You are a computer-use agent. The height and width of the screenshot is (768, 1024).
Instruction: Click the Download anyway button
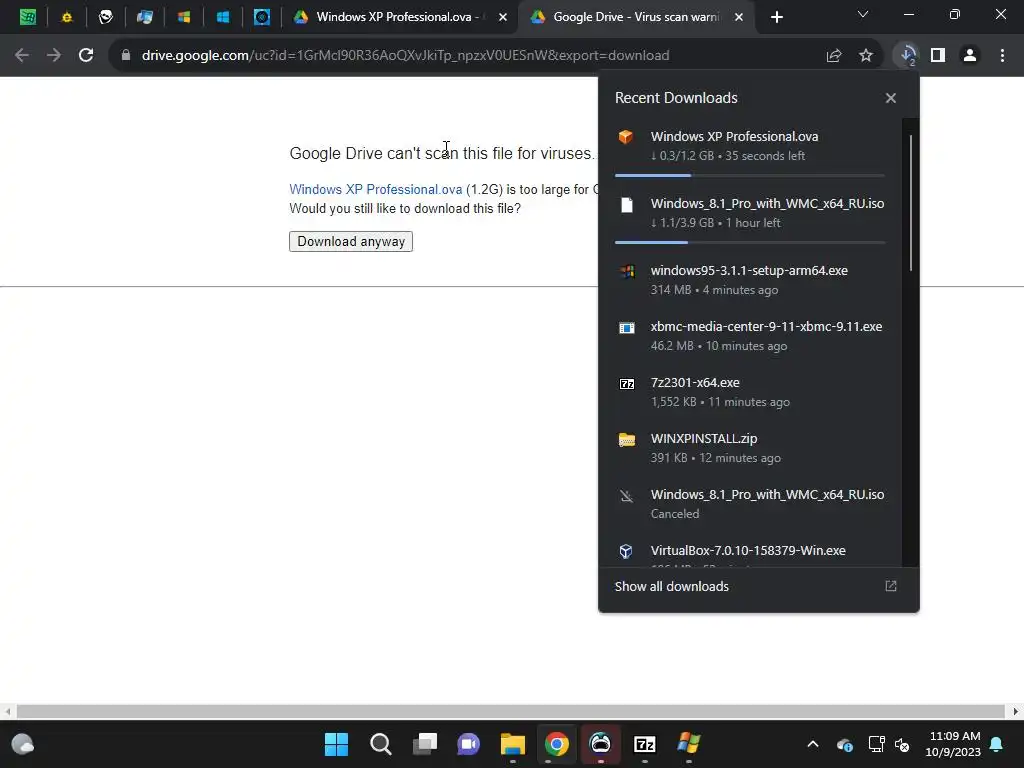pyautogui.click(x=351, y=242)
